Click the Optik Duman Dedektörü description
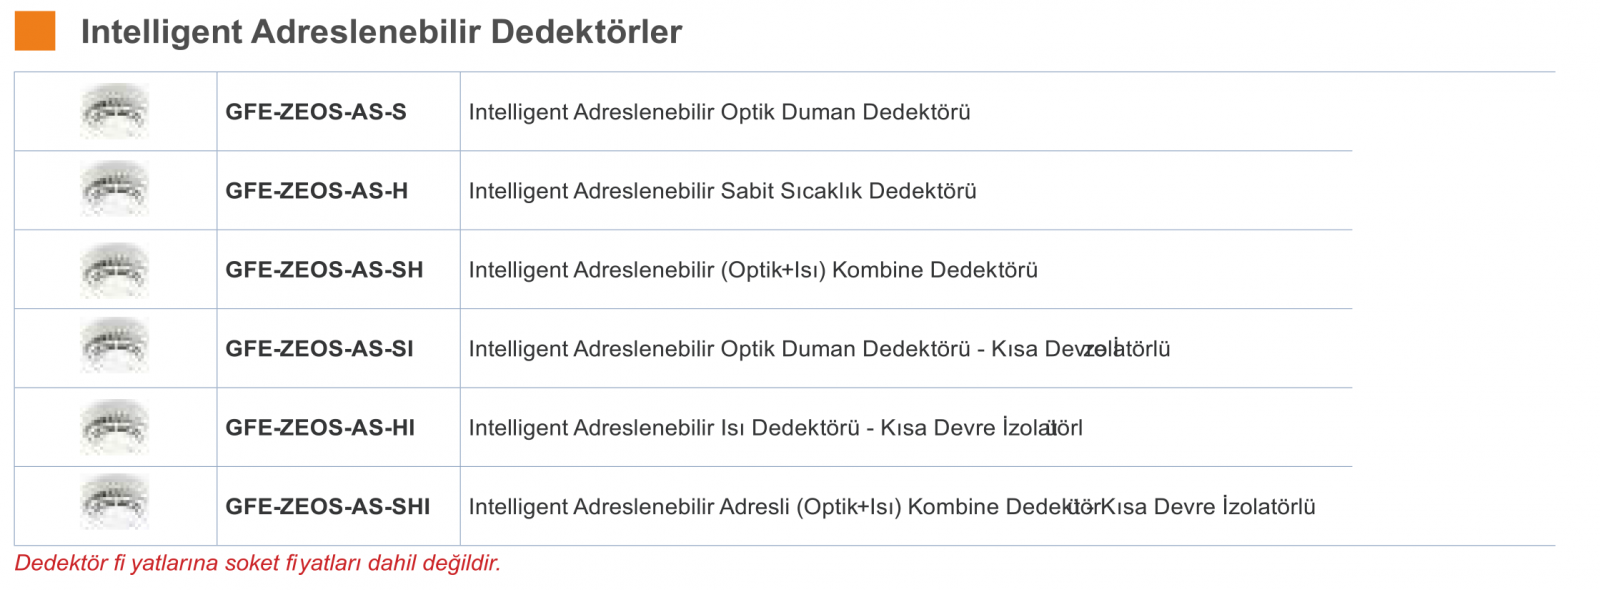This screenshot has width=1600, height=590. coord(720,112)
